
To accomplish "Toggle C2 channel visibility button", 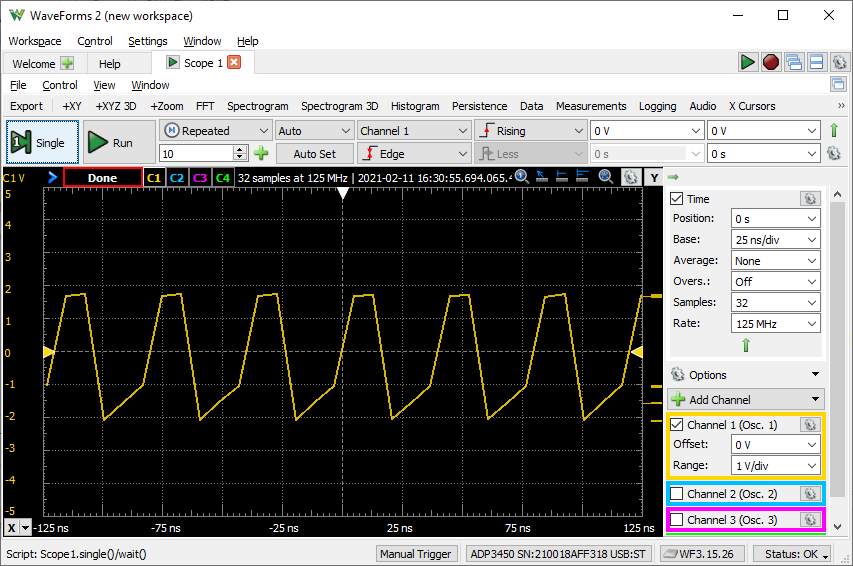I will pyautogui.click(x=177, y=178).
